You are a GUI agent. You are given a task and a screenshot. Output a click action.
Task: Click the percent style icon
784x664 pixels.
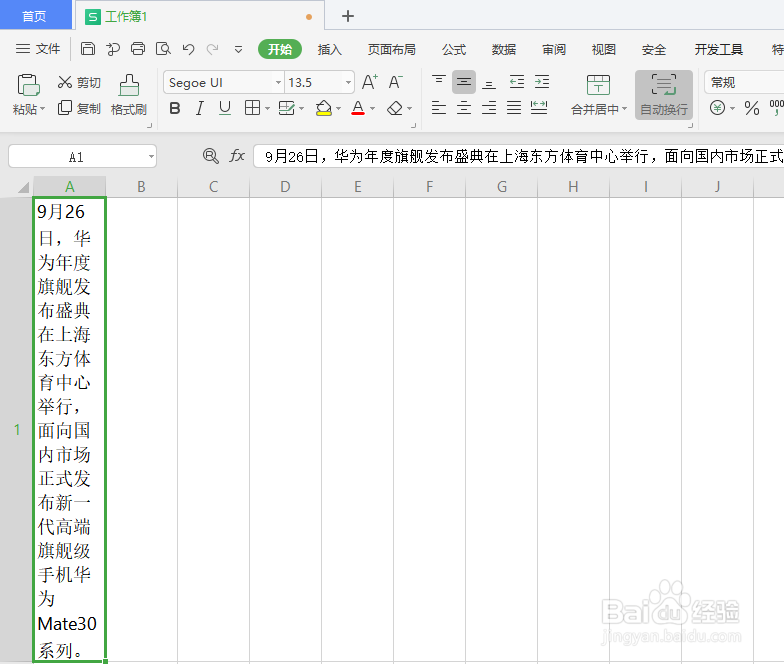click(x=752, y=108)
